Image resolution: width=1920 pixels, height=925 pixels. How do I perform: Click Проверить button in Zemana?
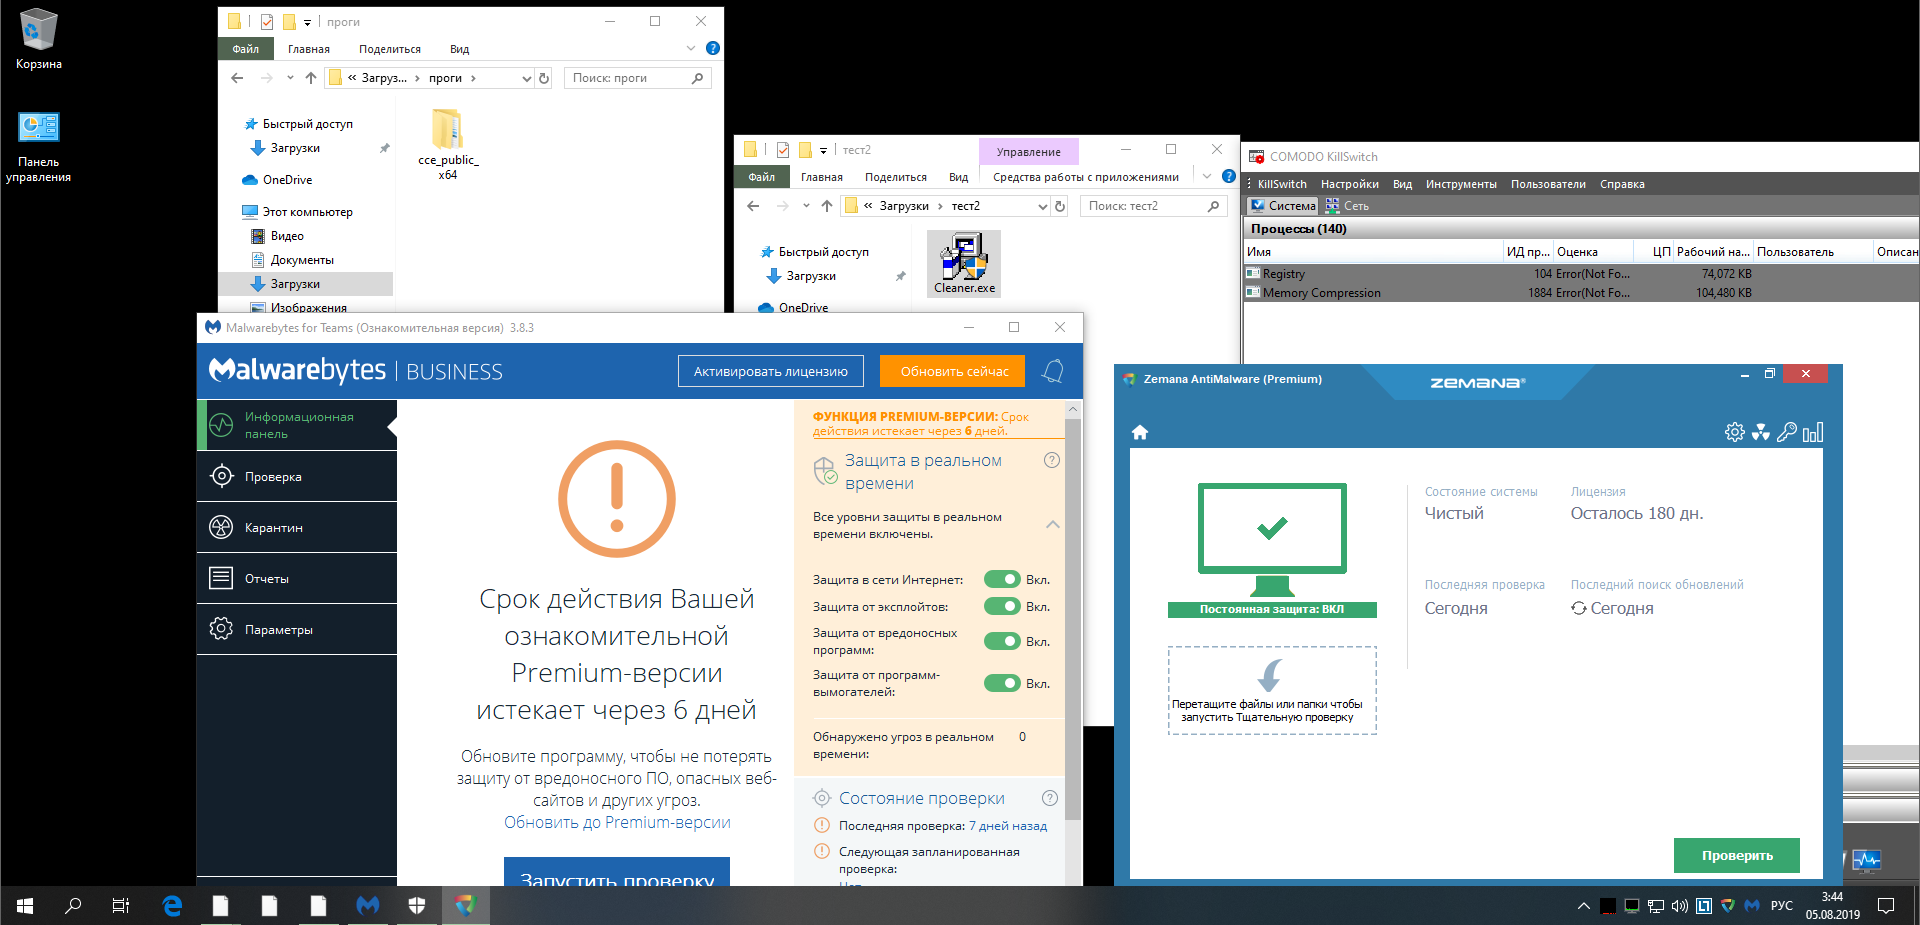[1737, 855]
